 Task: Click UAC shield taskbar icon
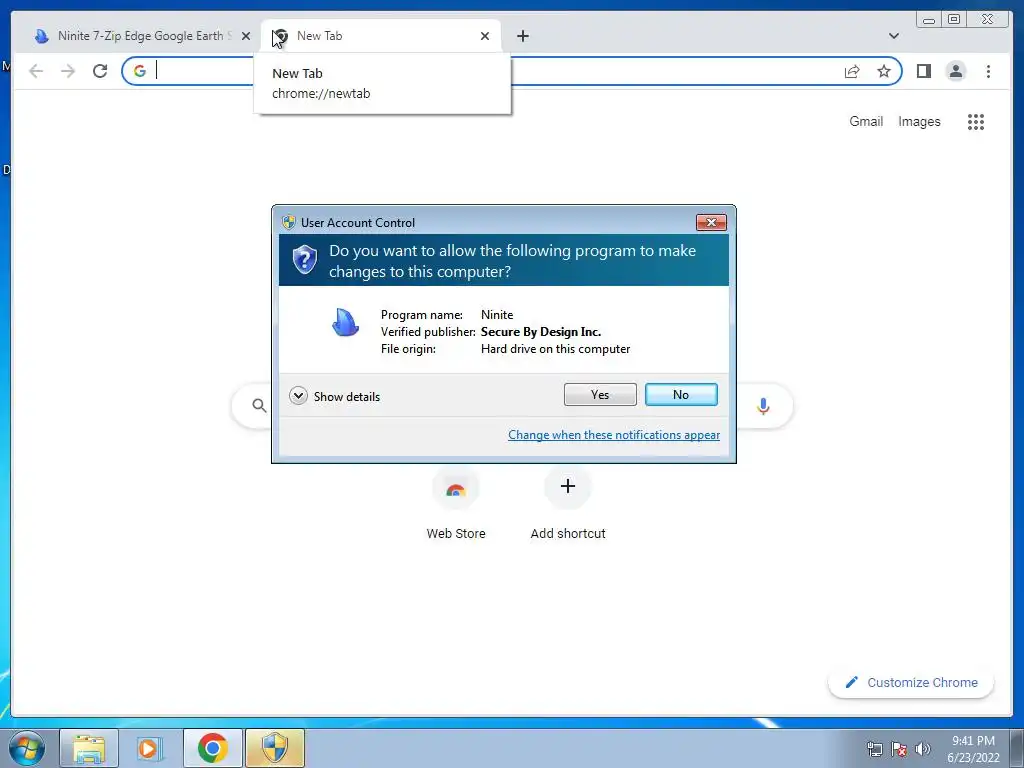click(275, 748)
